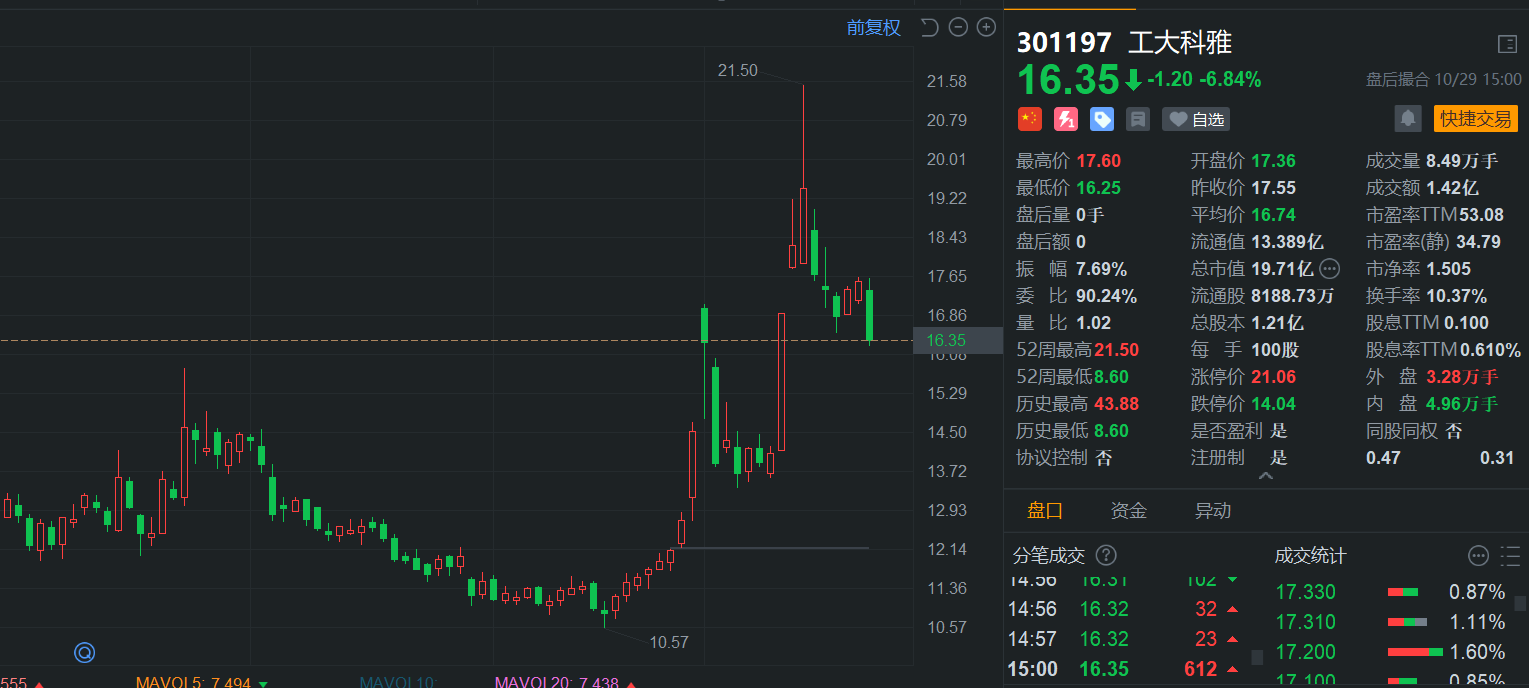The height and width of the screenshot is (688, 1529).
Task: Click the MAVOL10 indicator label
Action: coord(399,684)
